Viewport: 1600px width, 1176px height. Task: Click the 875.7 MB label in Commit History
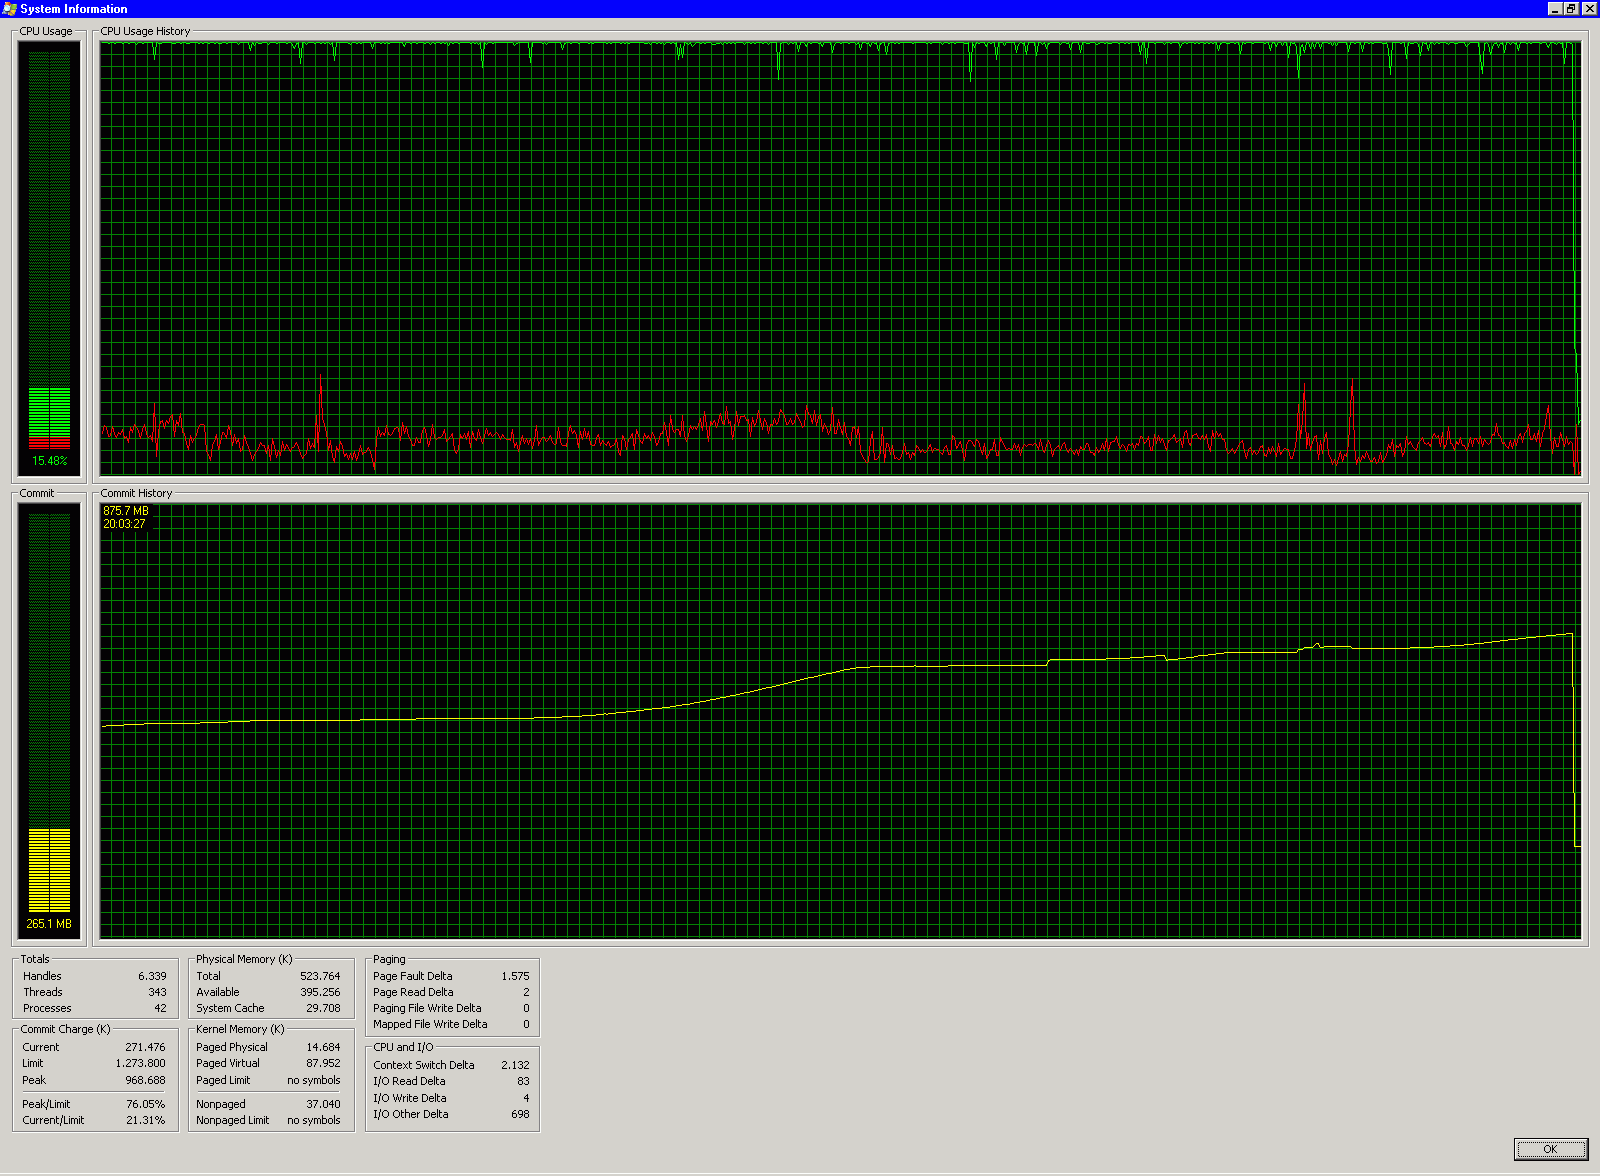pyautogui.click(x=126, y=511)
